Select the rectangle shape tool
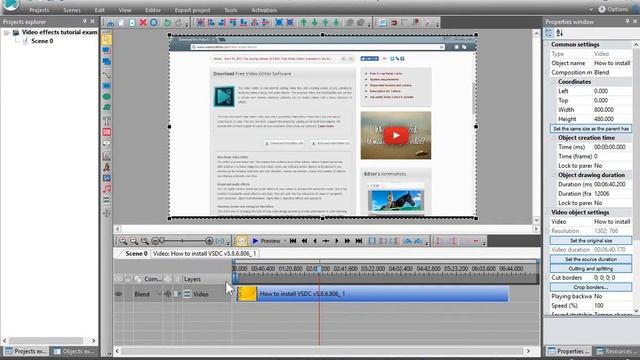Image resolution: width=640 pixels, height=360 pixels. [x=107, y=86]
